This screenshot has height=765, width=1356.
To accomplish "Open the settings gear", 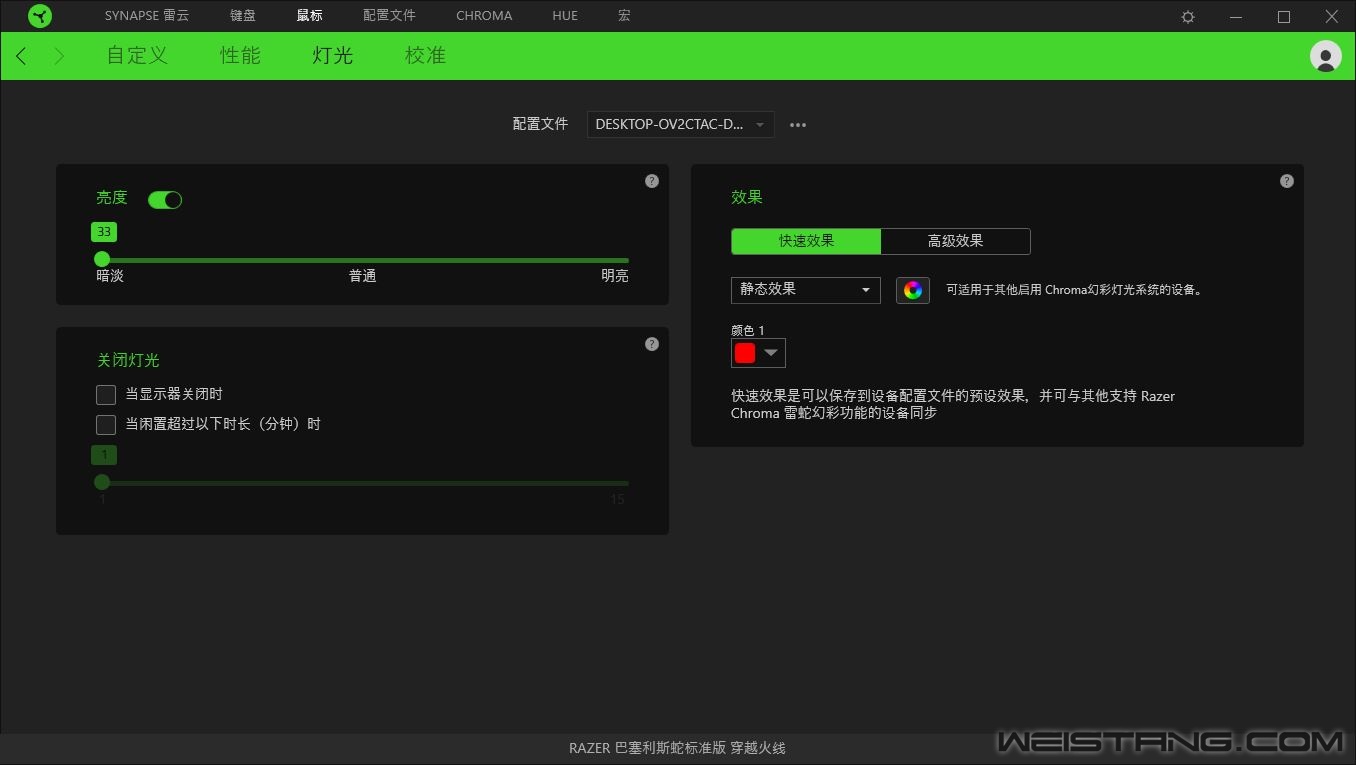I will [1188, 17].
